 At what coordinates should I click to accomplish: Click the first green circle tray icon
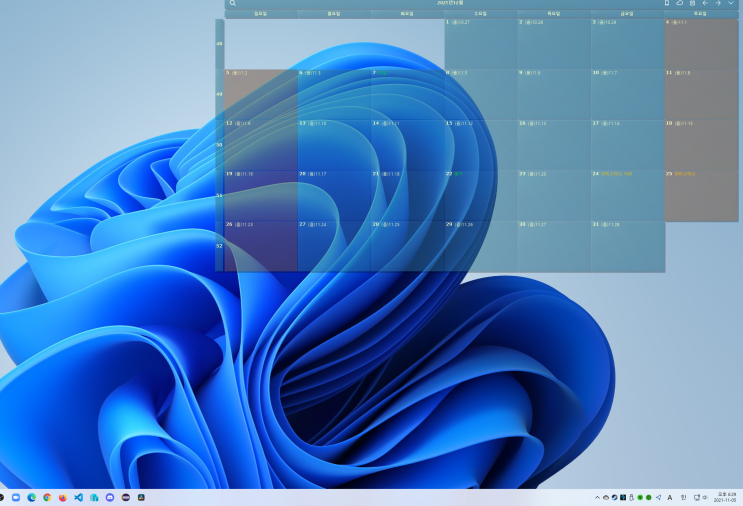(640, 497)
